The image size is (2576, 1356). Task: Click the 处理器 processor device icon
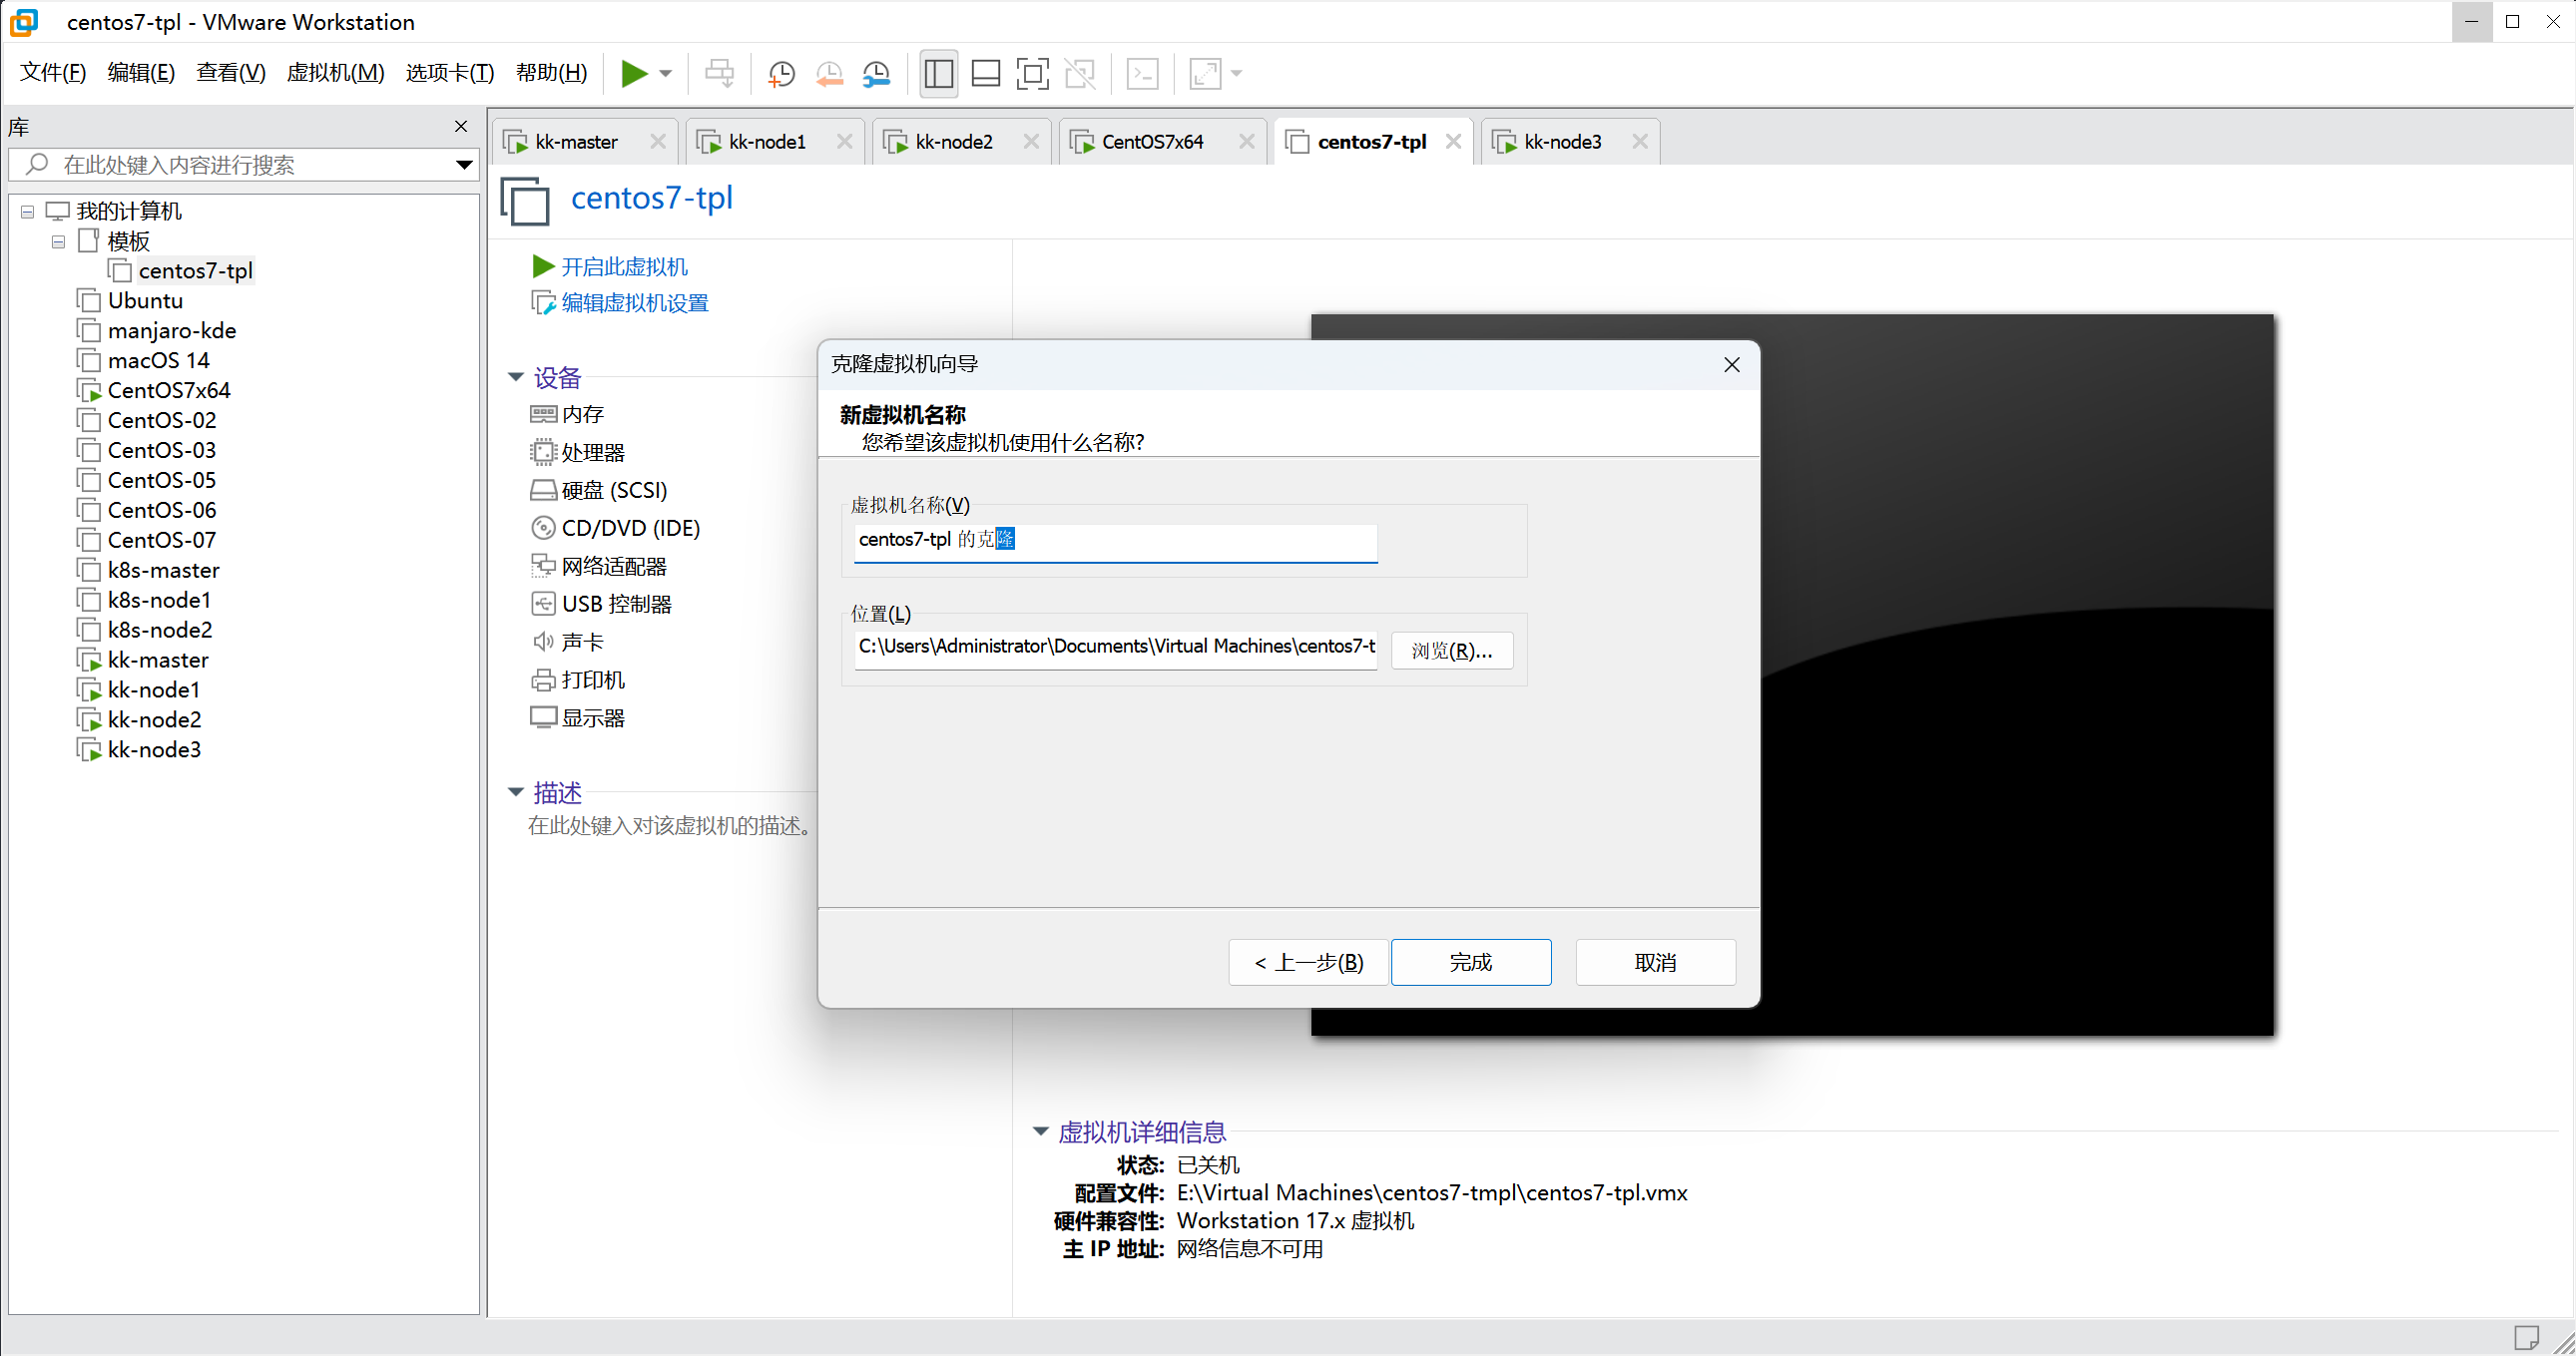pos(543,453)
